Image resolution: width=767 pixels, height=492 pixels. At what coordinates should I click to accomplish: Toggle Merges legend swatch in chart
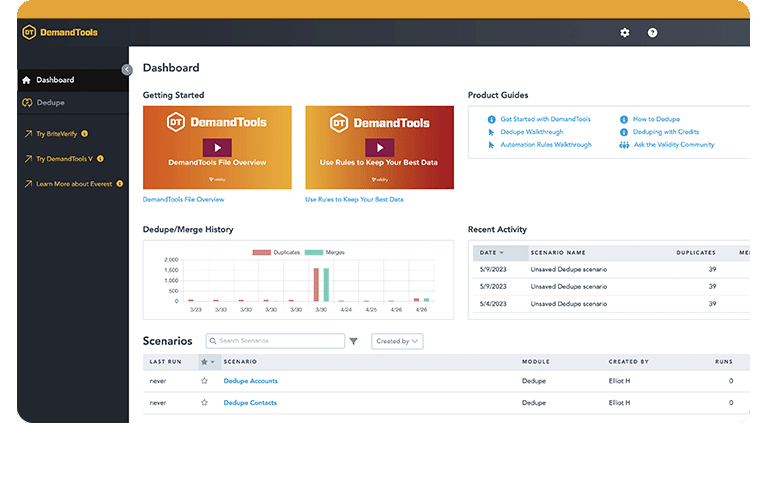coord(314,252)
